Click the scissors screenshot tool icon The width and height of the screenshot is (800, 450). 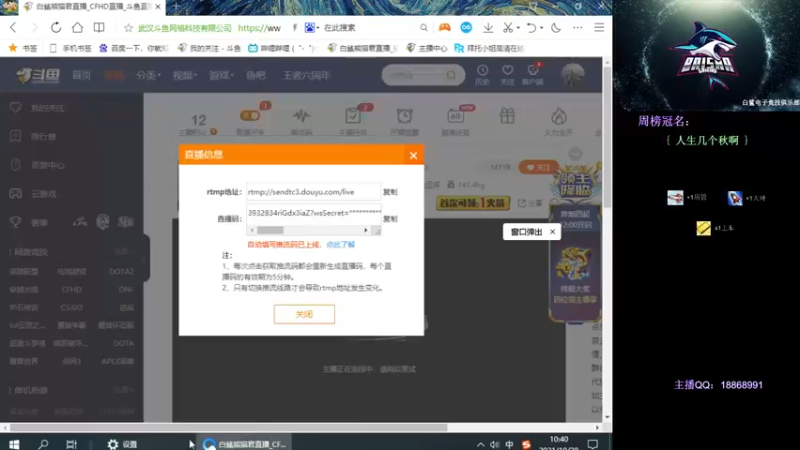pyautogui.click(x=508, y=28)
